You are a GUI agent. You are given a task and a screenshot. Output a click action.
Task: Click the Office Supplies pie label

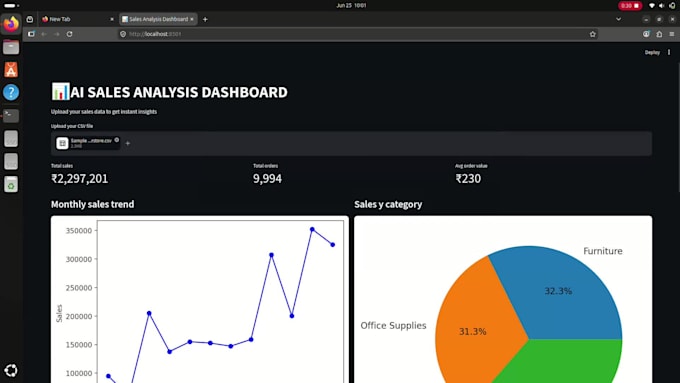tap(393, 326)
